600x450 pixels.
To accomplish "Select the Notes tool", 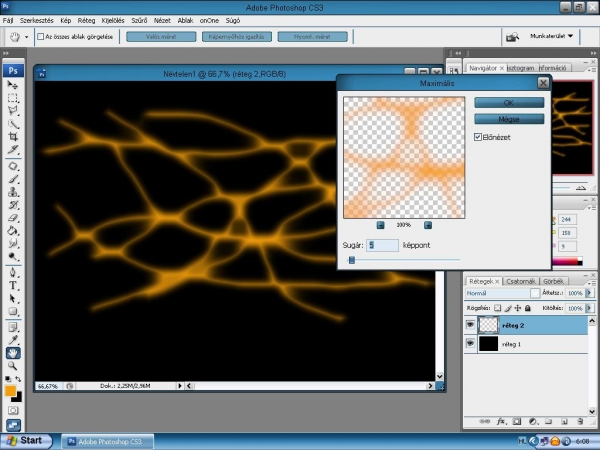I will pyautogui.click(x=13, y=328).
